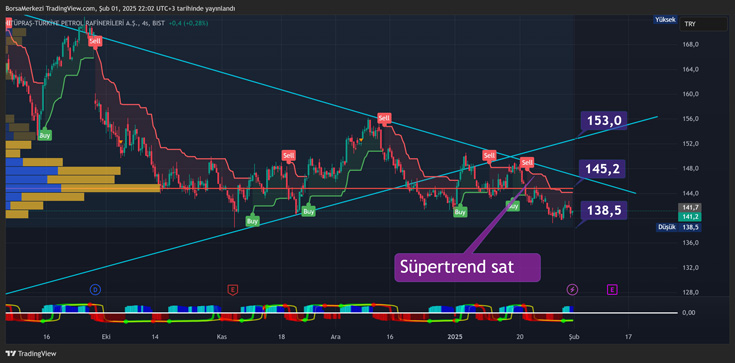Click the 156,0 price axis label

(691, 119)
